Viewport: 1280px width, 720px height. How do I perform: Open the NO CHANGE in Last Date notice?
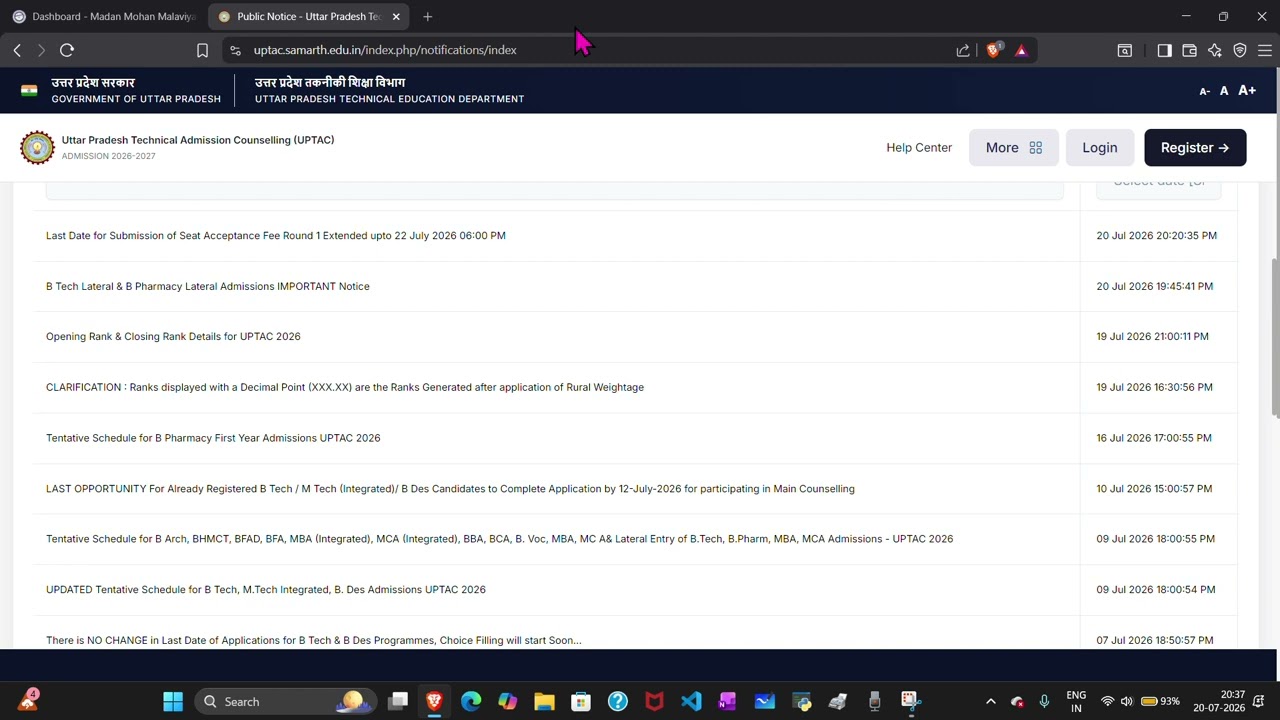pos(313,640)
